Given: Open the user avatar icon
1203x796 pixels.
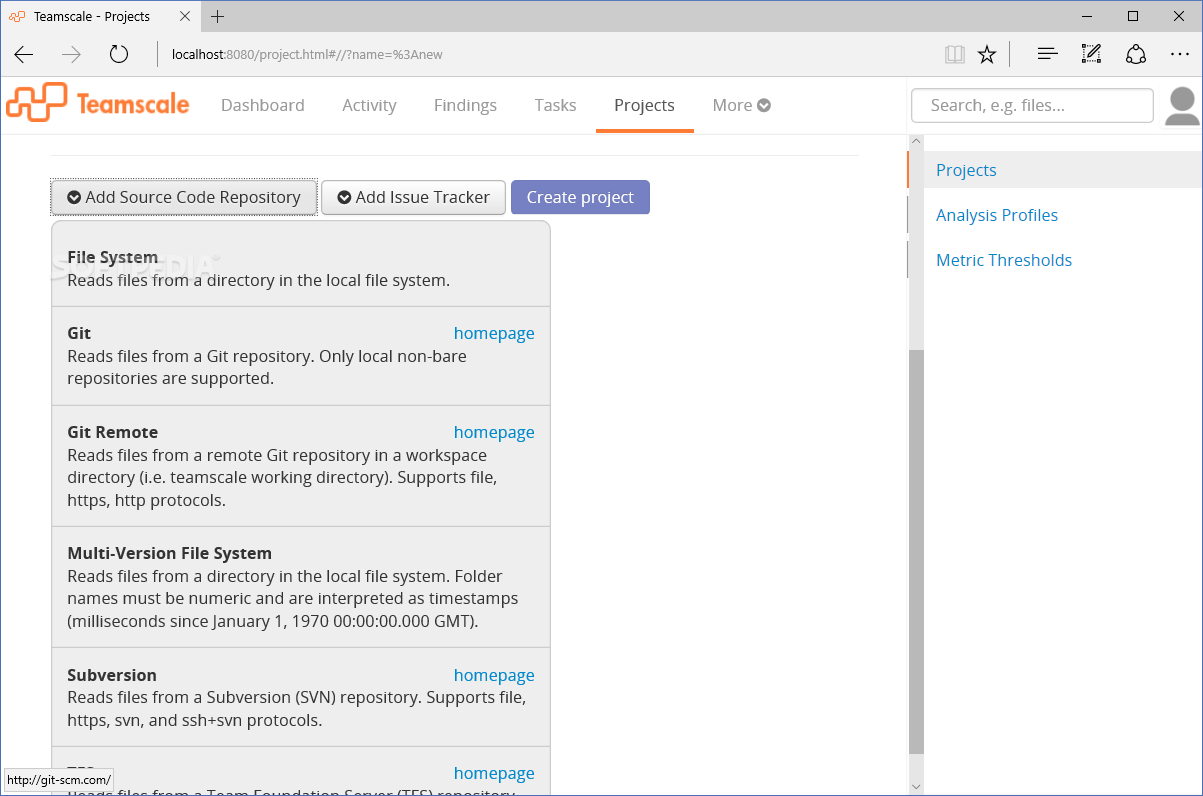Looking at the screenshot, I should pos(1183,106).
